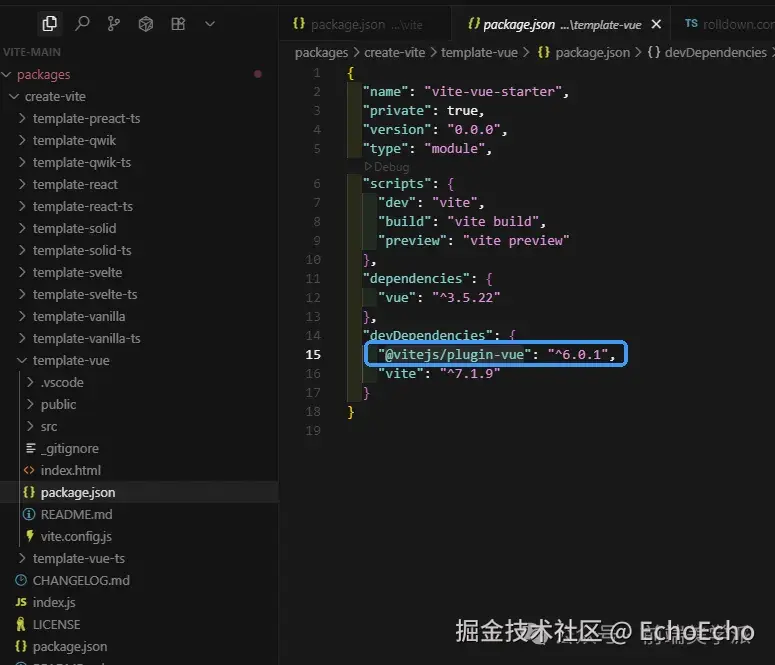Open the Extensions view icon

coord(177,23)
